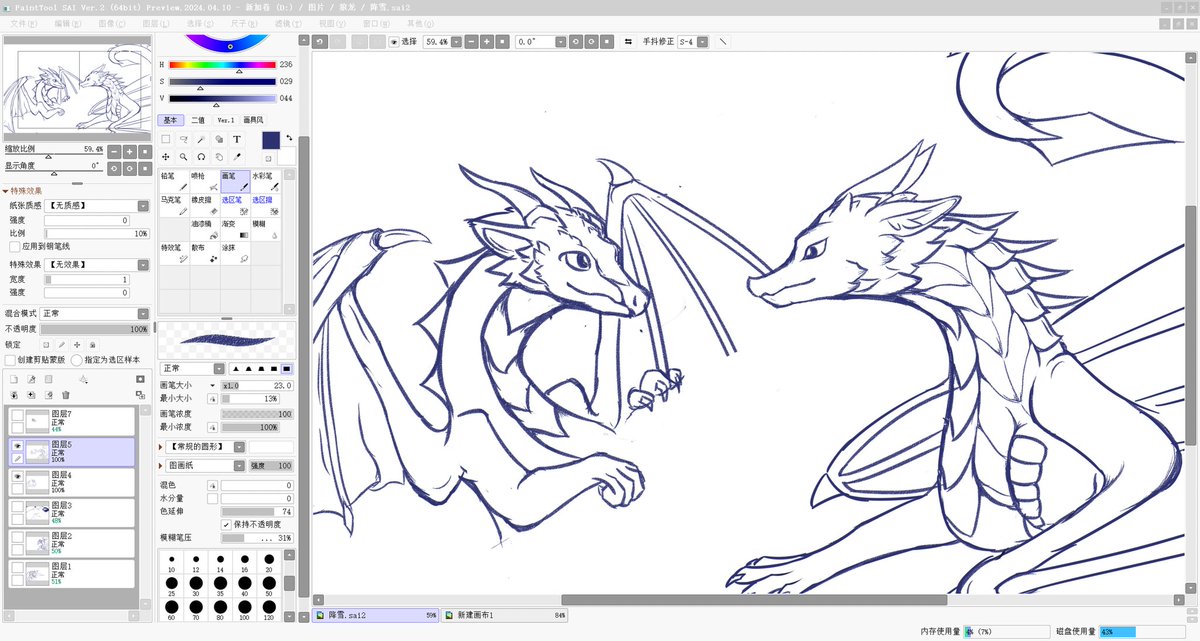Select the 马克笔 marker tool

174,205
